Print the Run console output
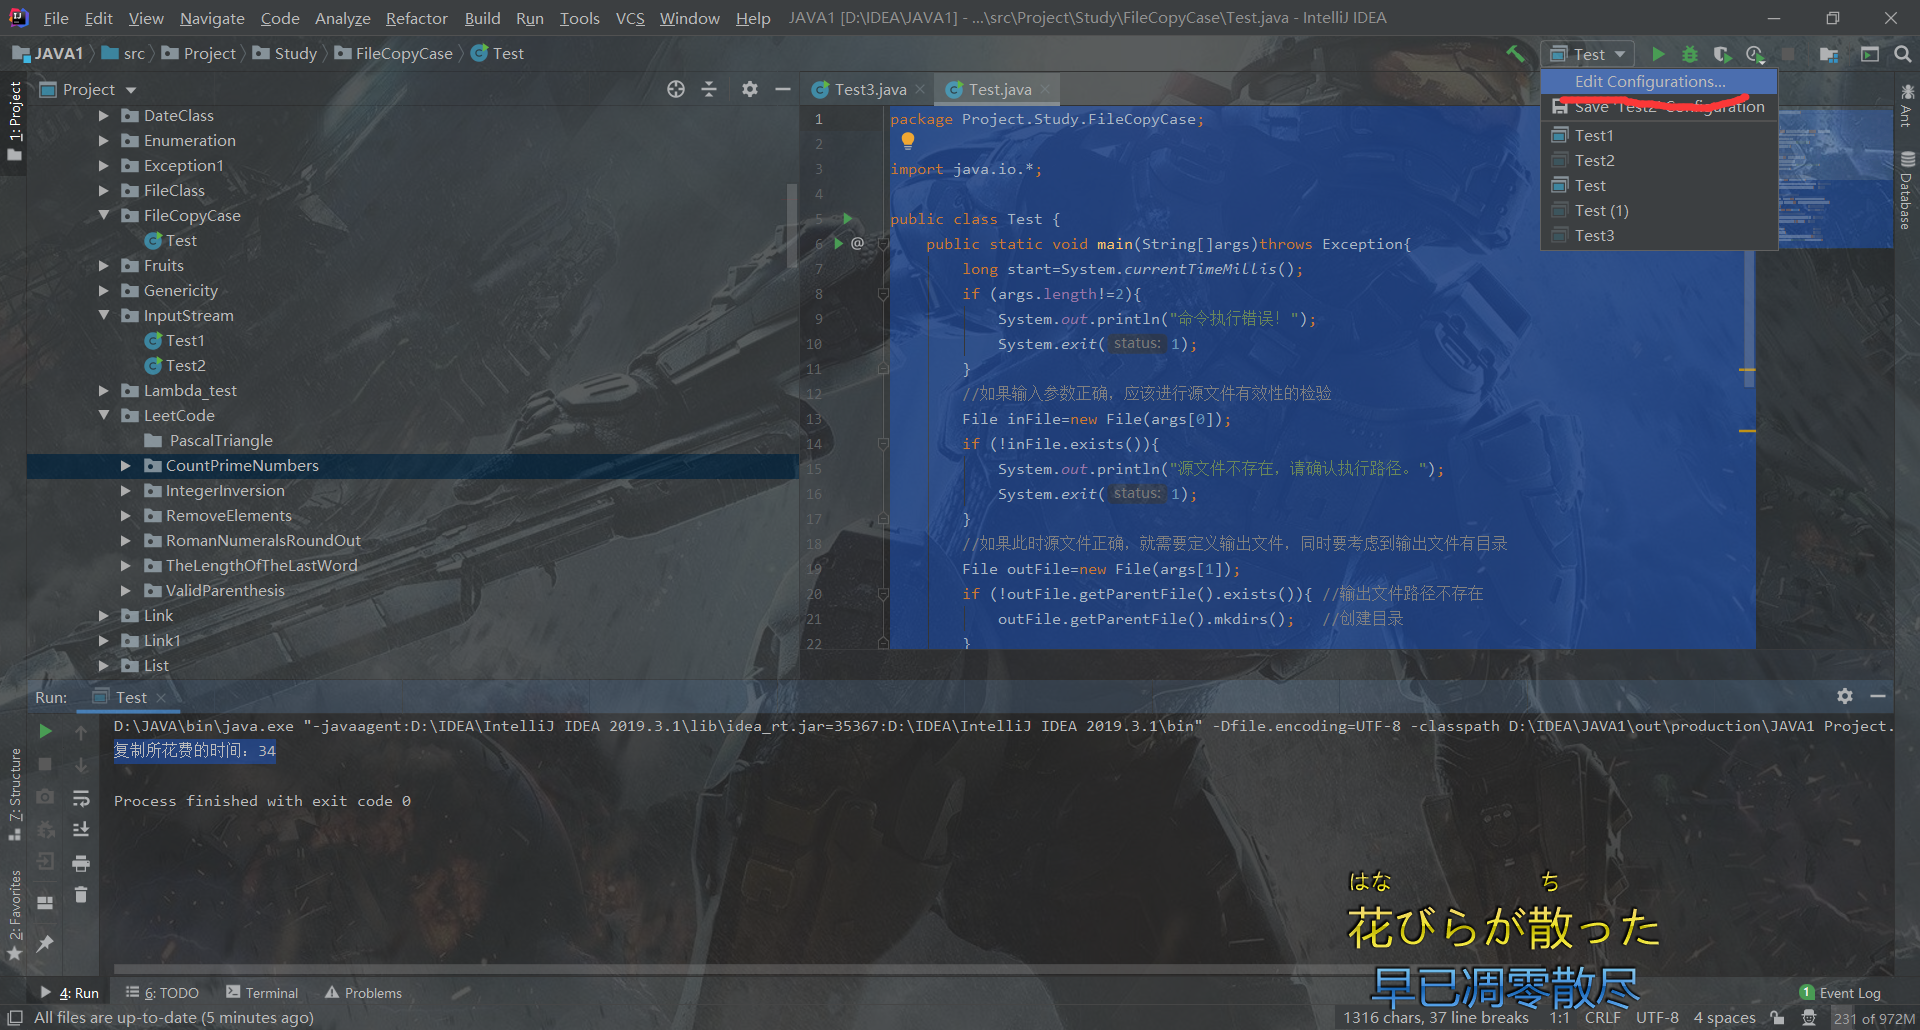 pyautogui.click(x=81, y=863)
